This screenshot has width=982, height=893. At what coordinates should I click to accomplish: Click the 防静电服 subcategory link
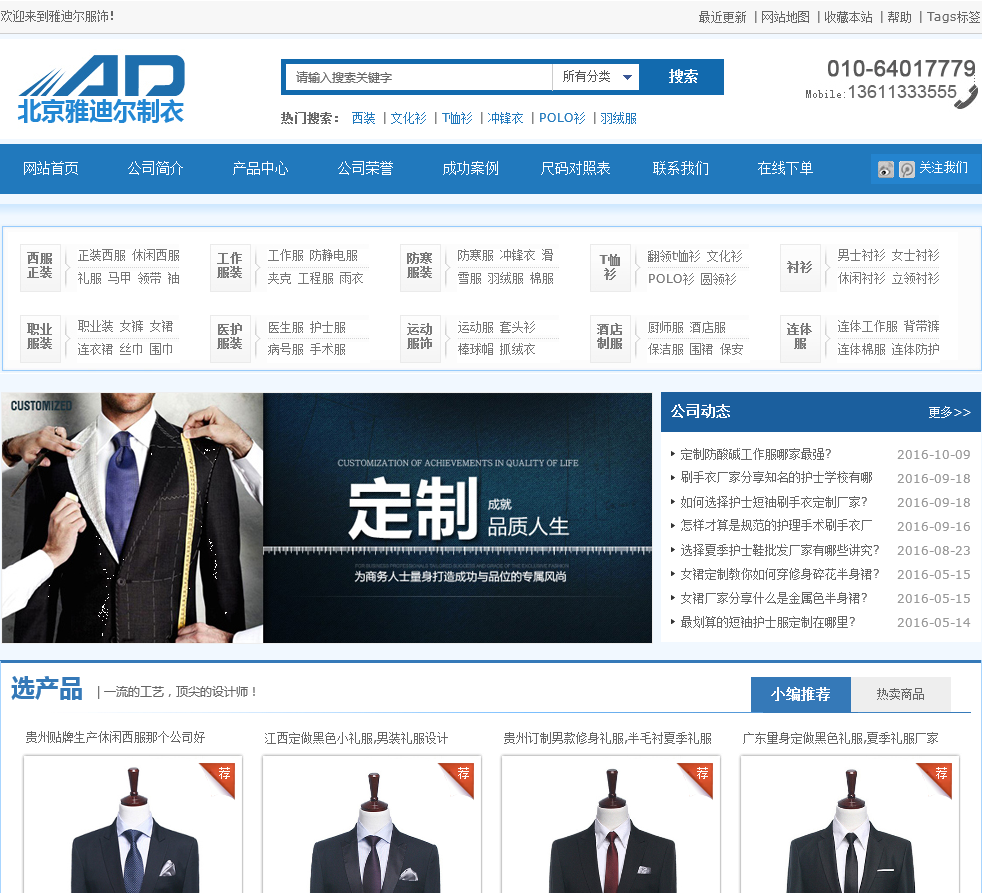pos(334,256)
